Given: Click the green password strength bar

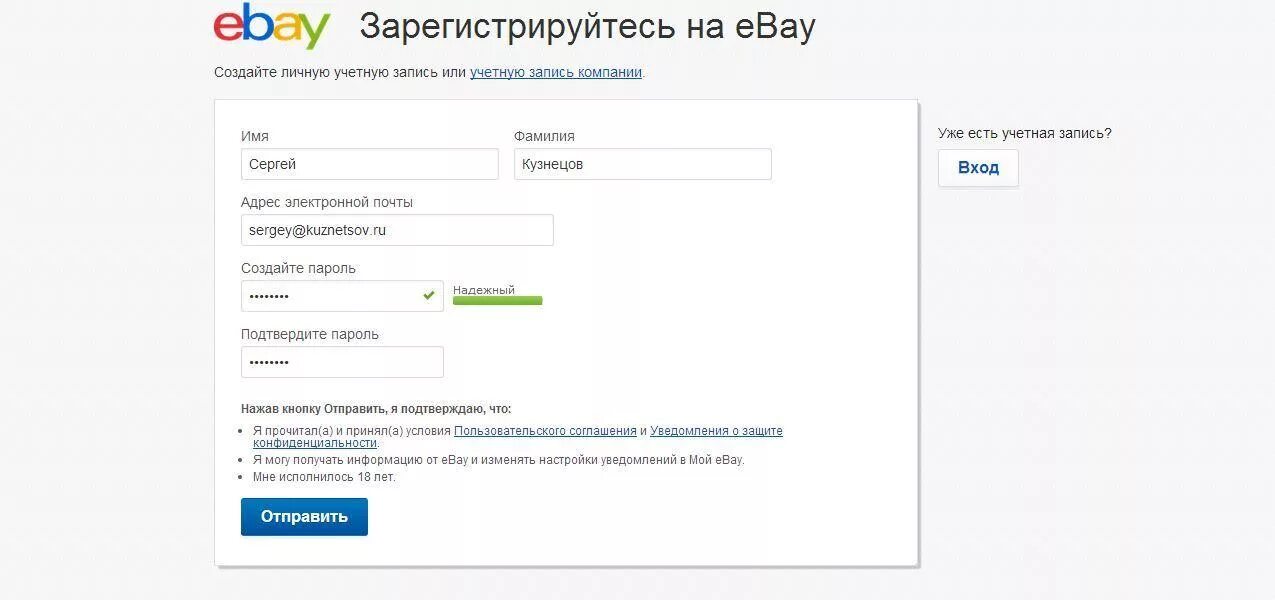Looking at the screenshot, I should click(x=498, y=300).
